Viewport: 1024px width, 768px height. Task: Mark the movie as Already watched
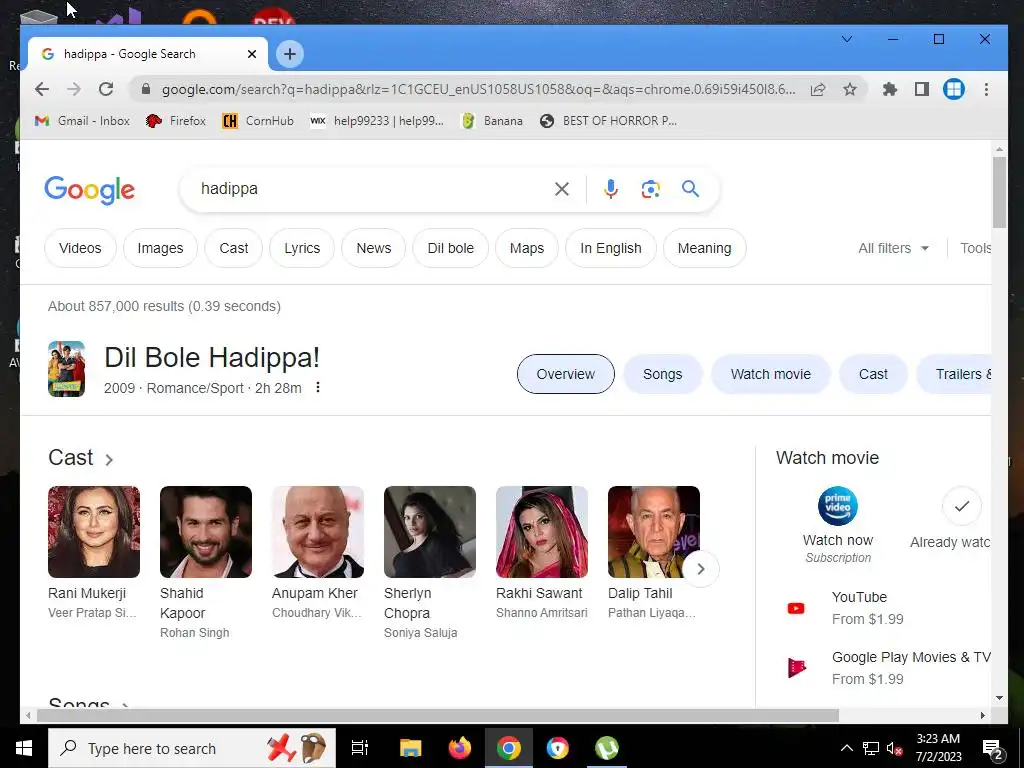pyautogui.click(x=962, y=506)
